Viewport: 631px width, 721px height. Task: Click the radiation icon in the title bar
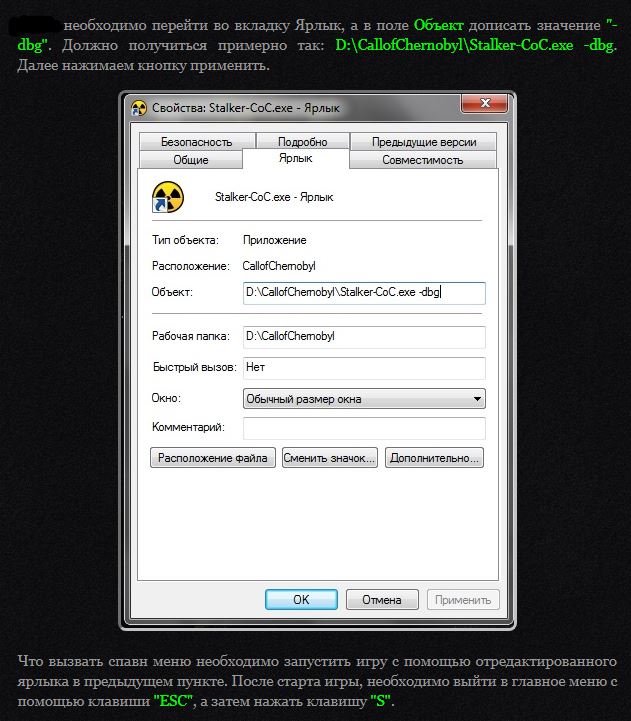point(139,108)
